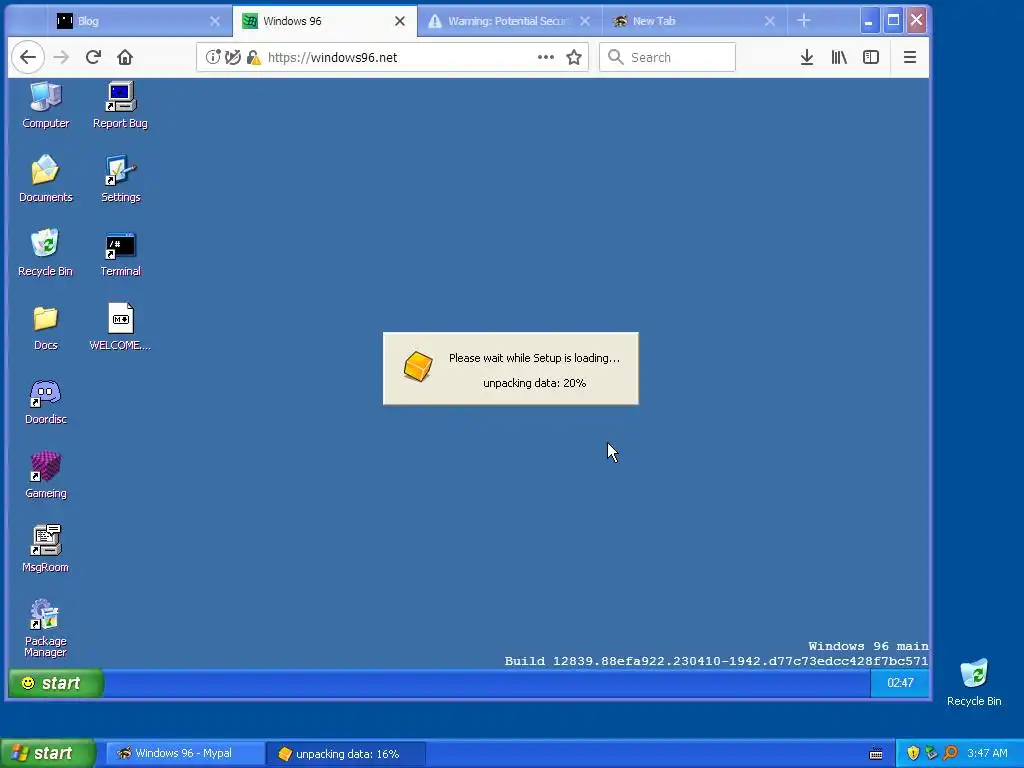Close the Warning security tab
This screenshot has height=768, width=1024.
(585, 22)
